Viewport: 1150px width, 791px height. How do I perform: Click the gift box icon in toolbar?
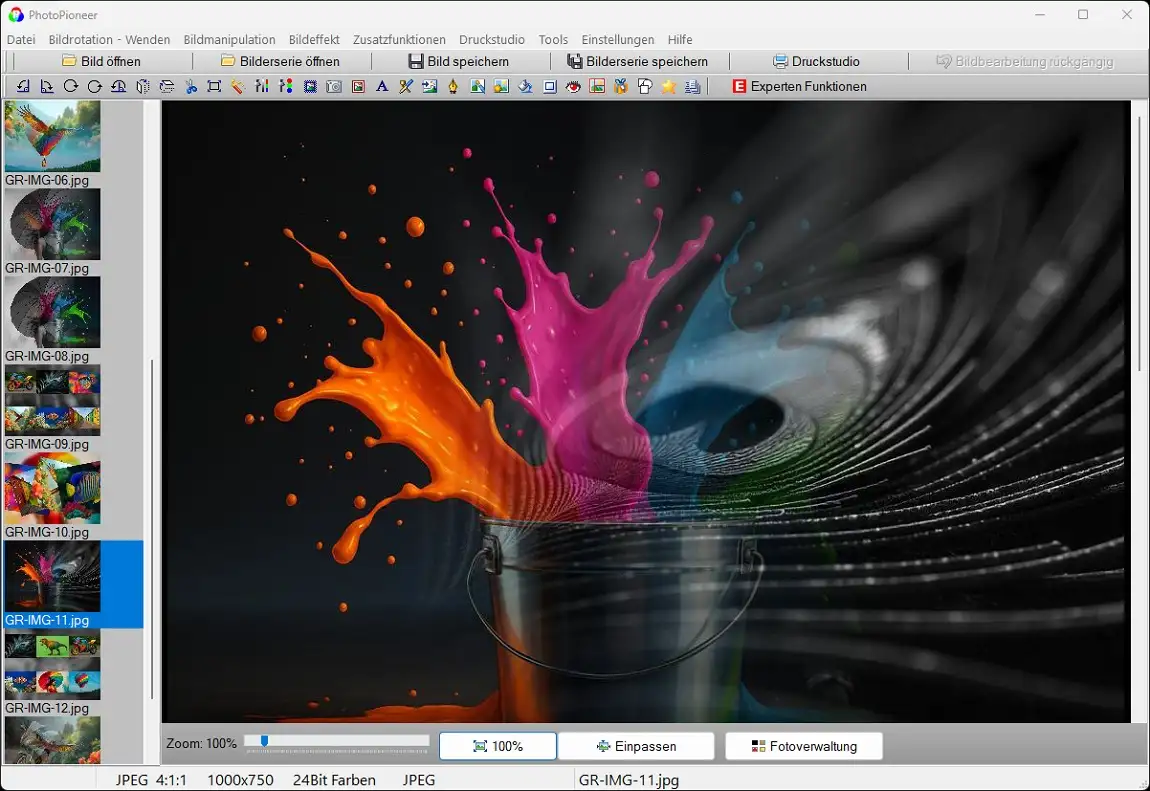pos(620,87)
